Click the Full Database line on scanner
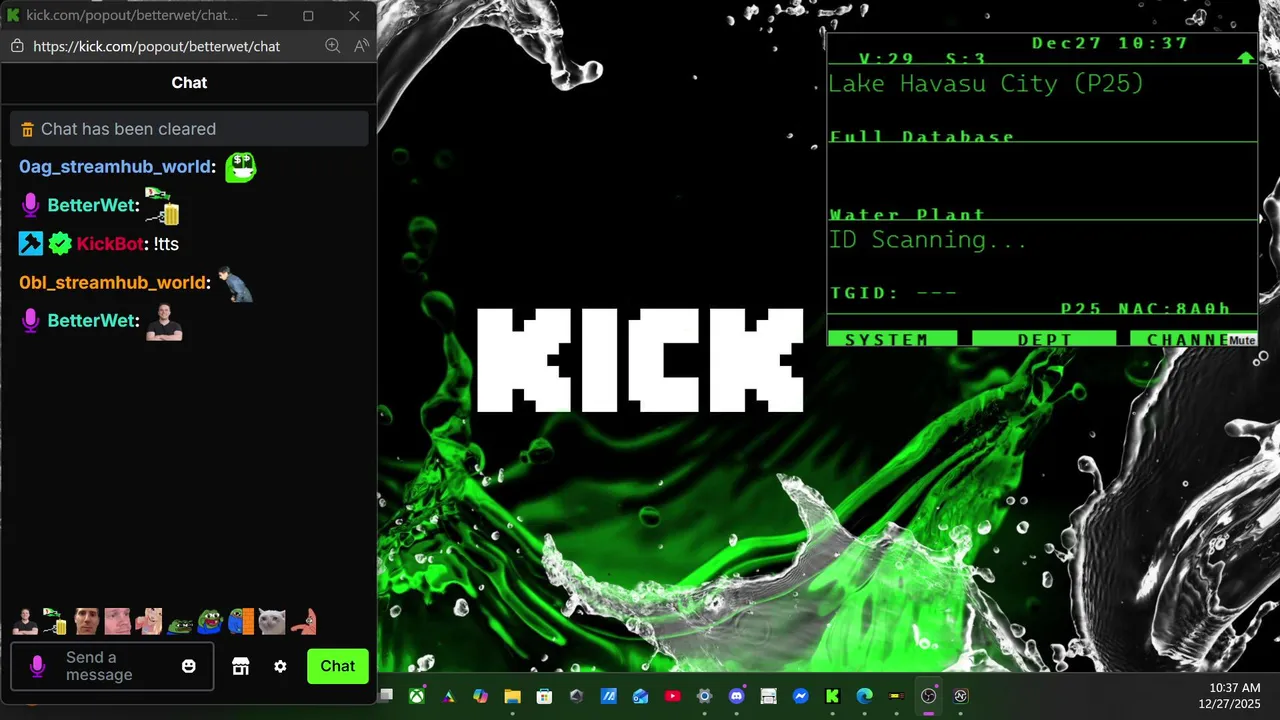The height and width of the screenshot is (720, 1280). [x=922, y=137]
